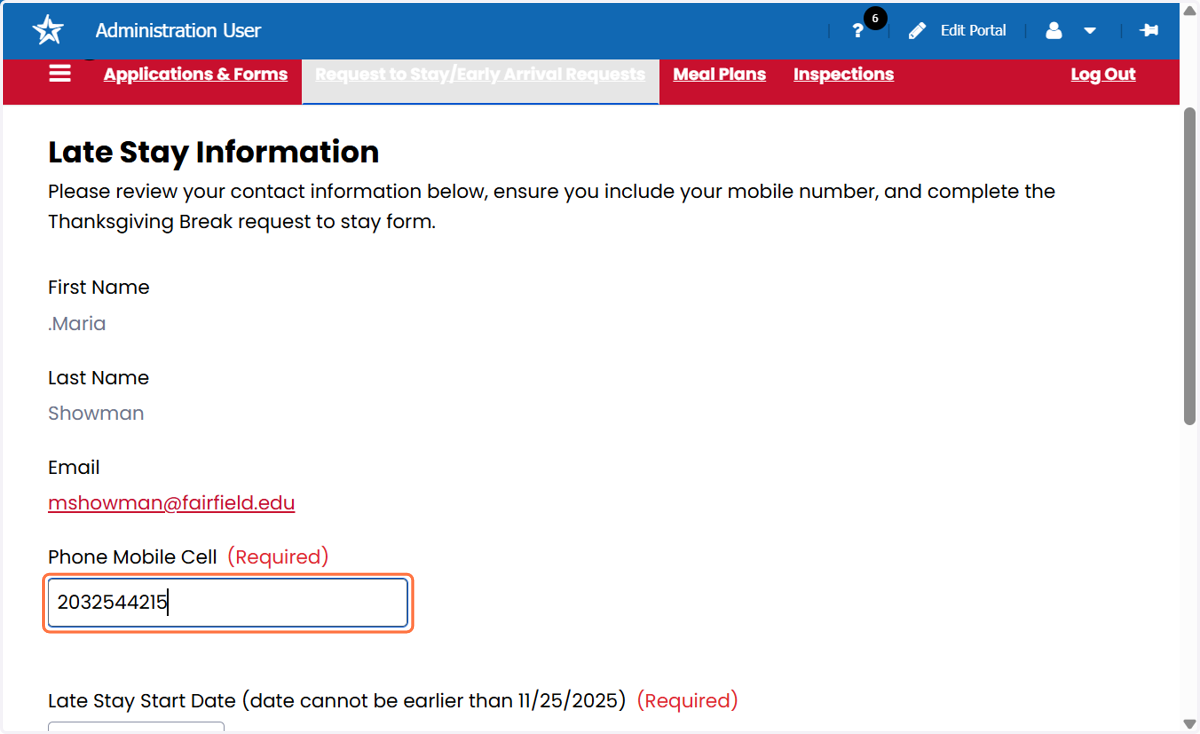The height and width of the screenshot is (734, 1200).
Task: Open the Meal Plans menu
Action: (x=719, y=74)
